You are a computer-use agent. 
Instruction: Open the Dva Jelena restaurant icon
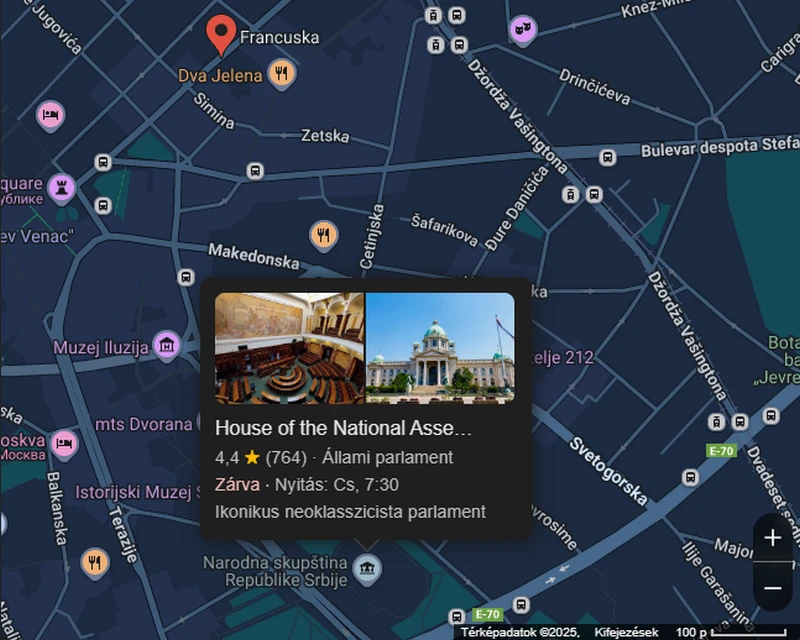[x=281, y=73]
